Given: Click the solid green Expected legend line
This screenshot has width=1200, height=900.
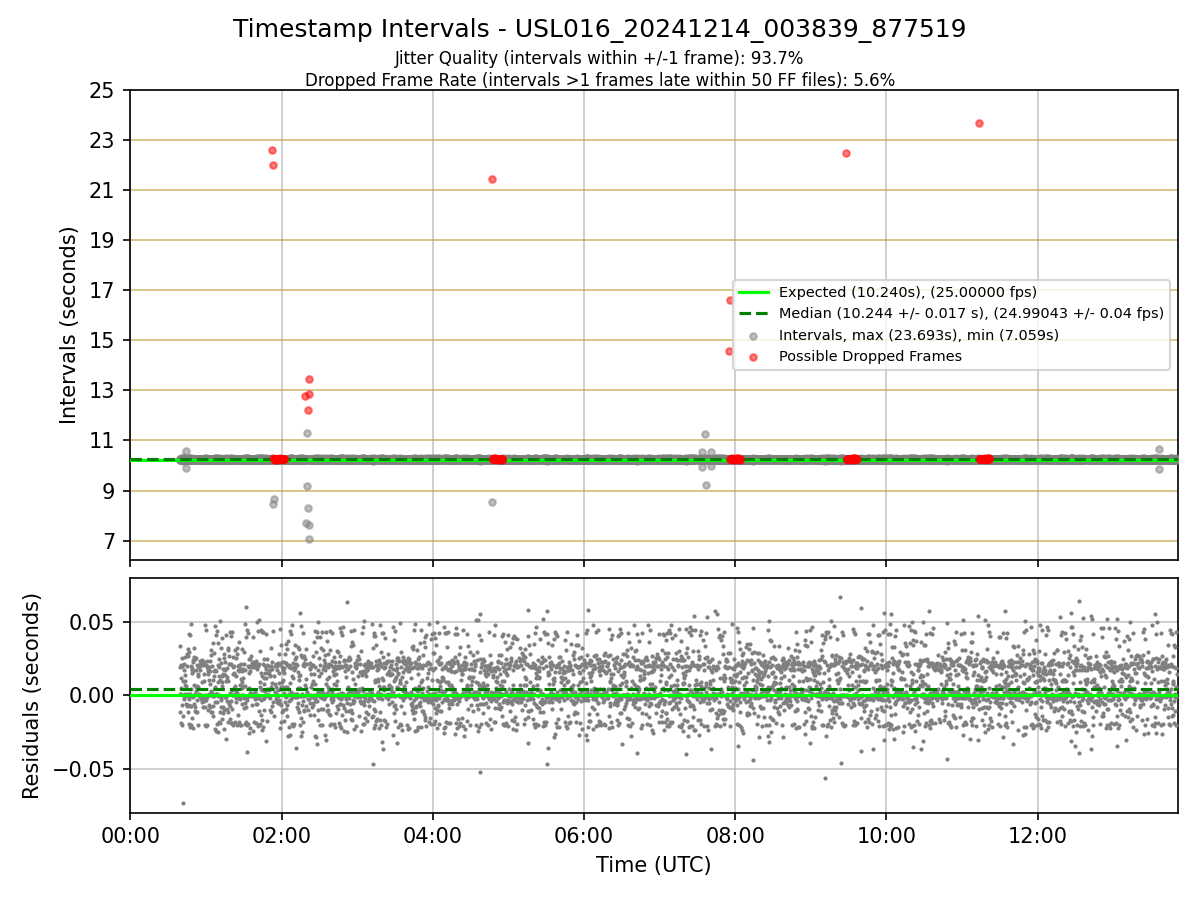Looking at the screenshot, I should [754, 292].
